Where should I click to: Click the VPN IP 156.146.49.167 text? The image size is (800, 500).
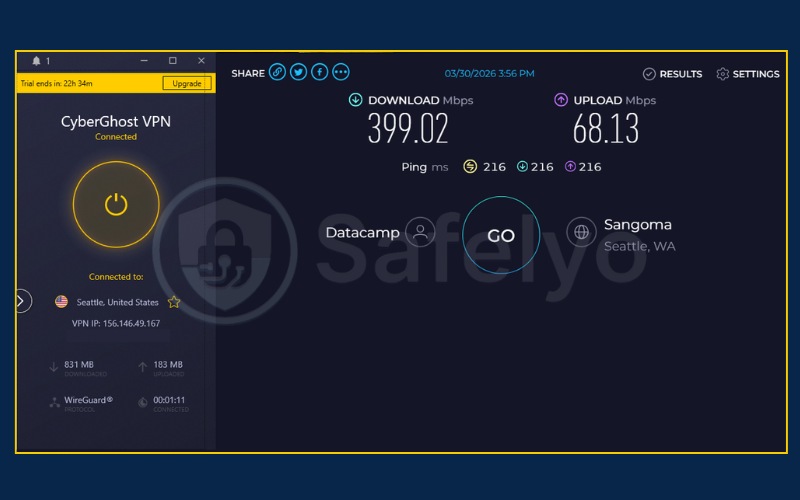116,323
